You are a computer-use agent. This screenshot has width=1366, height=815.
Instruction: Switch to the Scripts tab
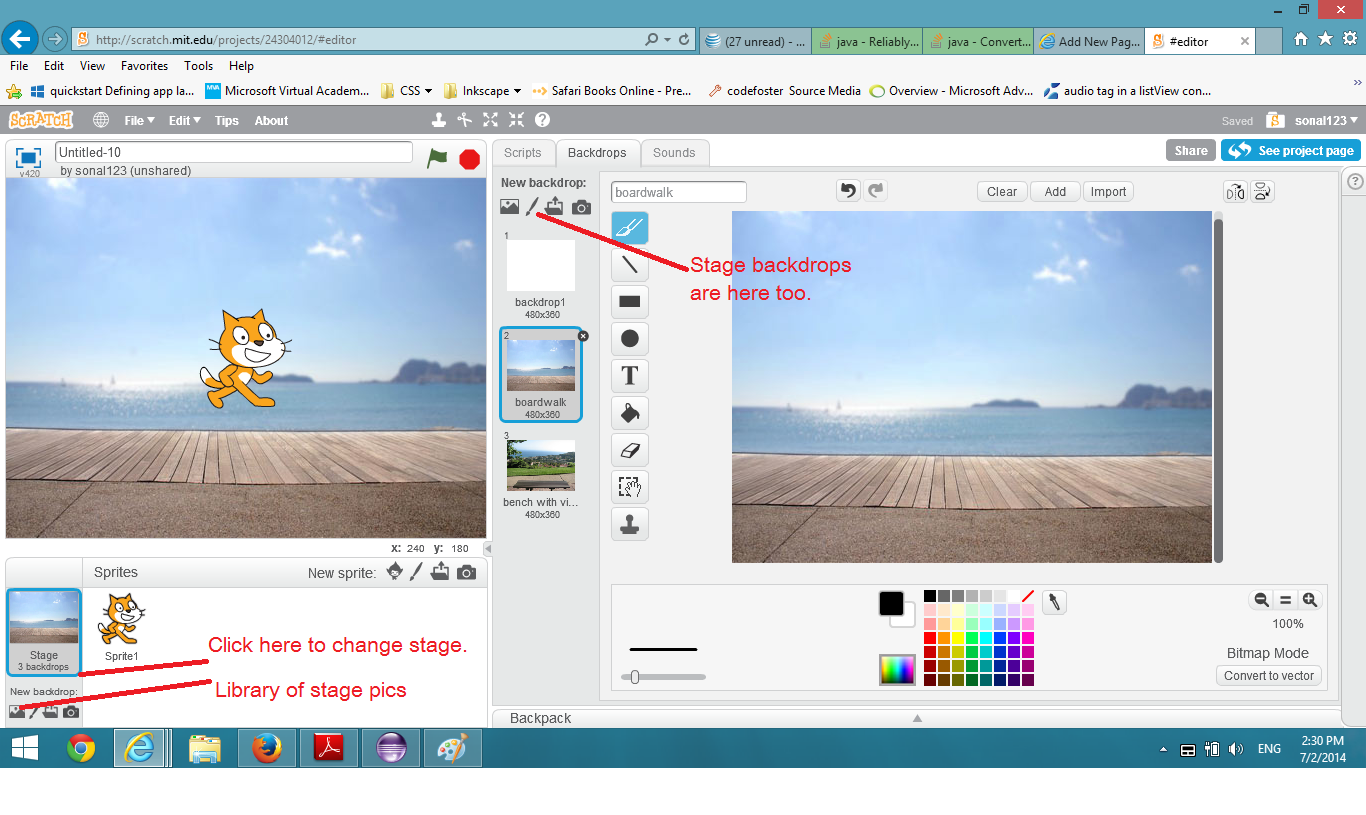pos(523,153)
